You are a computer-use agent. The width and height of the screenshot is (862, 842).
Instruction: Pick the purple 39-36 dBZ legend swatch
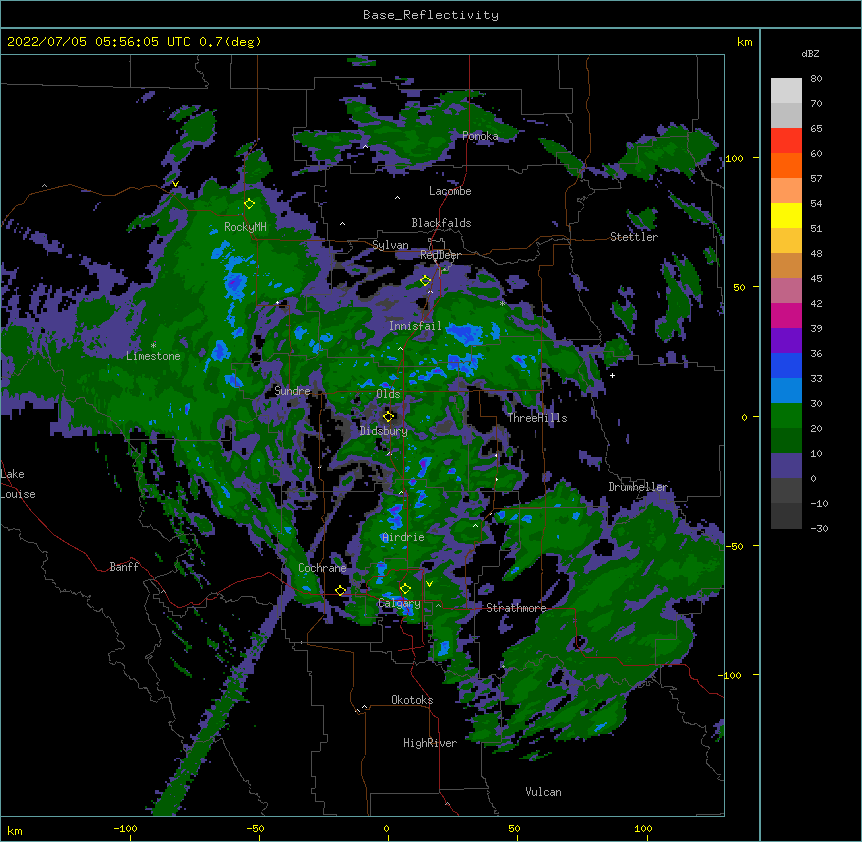(786, 340)
